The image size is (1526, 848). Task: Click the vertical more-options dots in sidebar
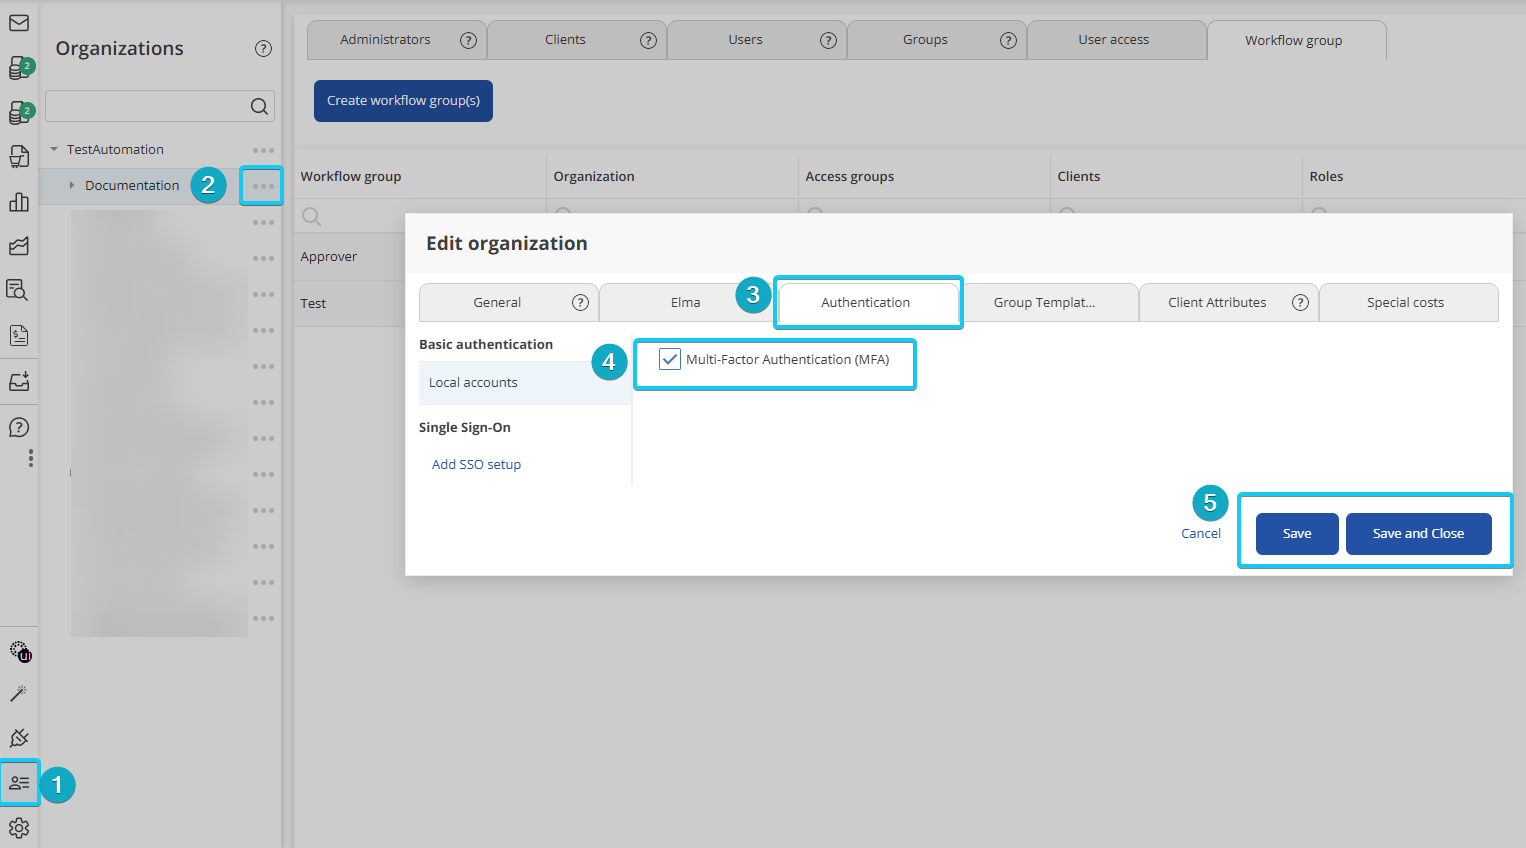[x=31, y=458]
